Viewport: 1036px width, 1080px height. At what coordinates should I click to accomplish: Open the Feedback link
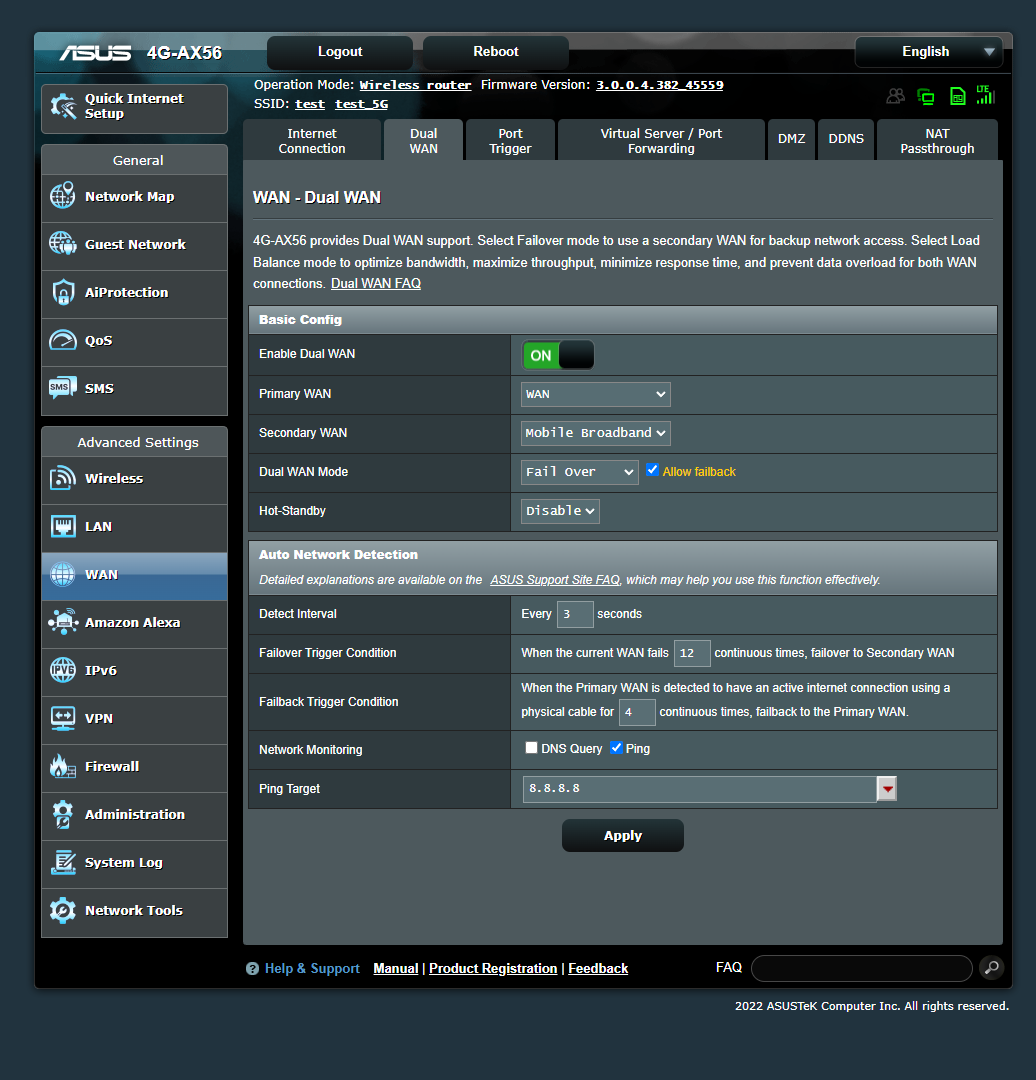pyautogui.click(x=598, y=968)
